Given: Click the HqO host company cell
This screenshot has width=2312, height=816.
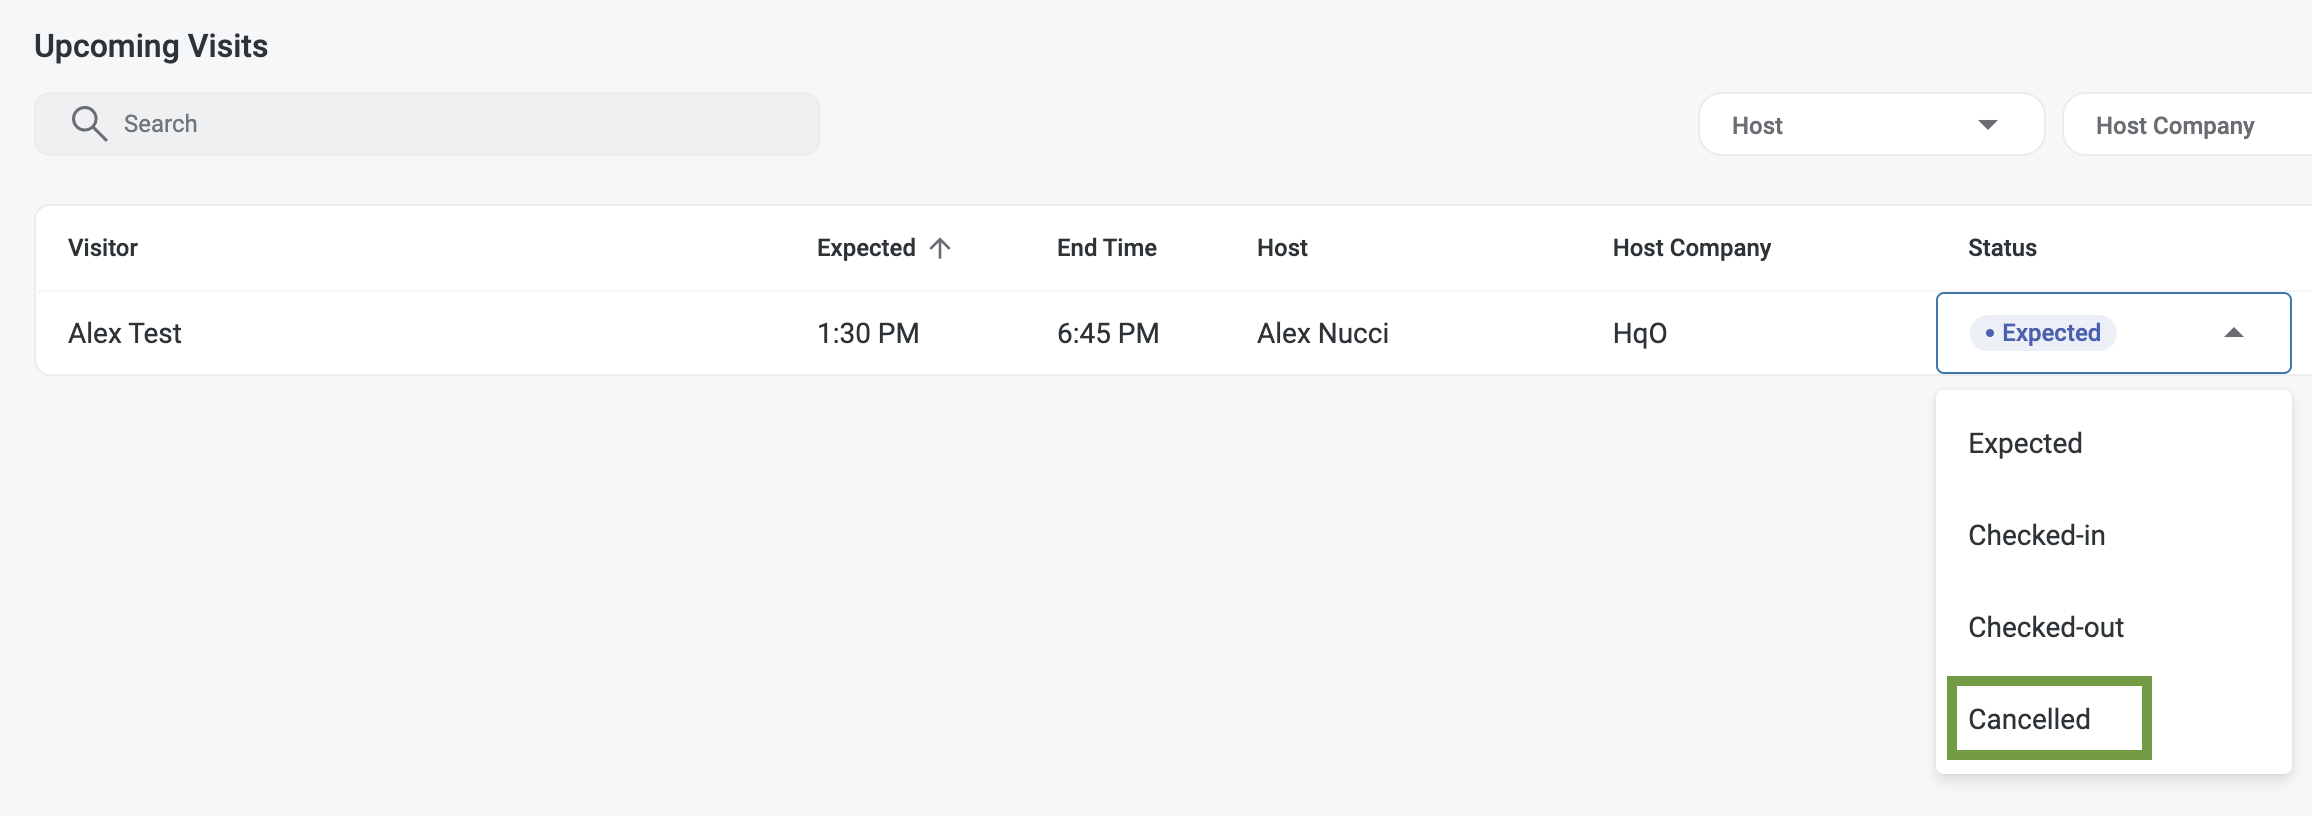Looking at the screenshot, I should (x=1639, y=333).
